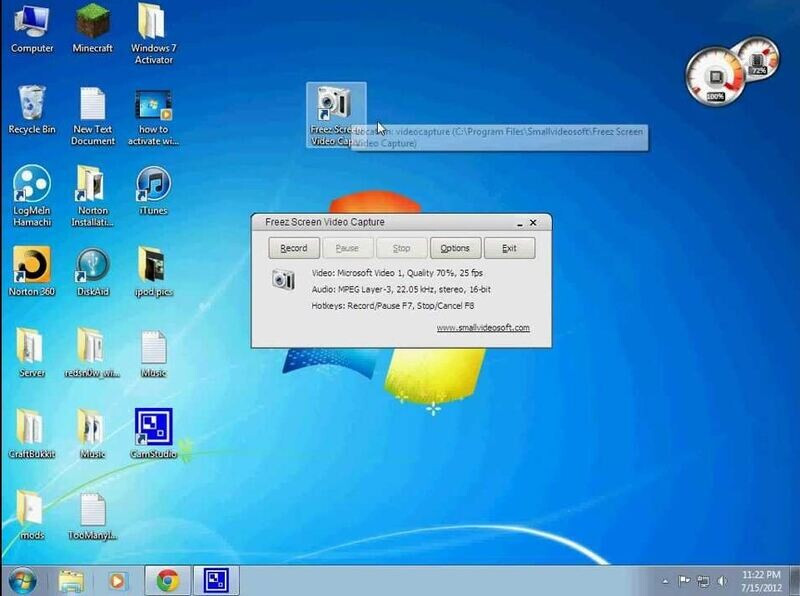Open Google Chrome from the taskbar

pos(167,580)
